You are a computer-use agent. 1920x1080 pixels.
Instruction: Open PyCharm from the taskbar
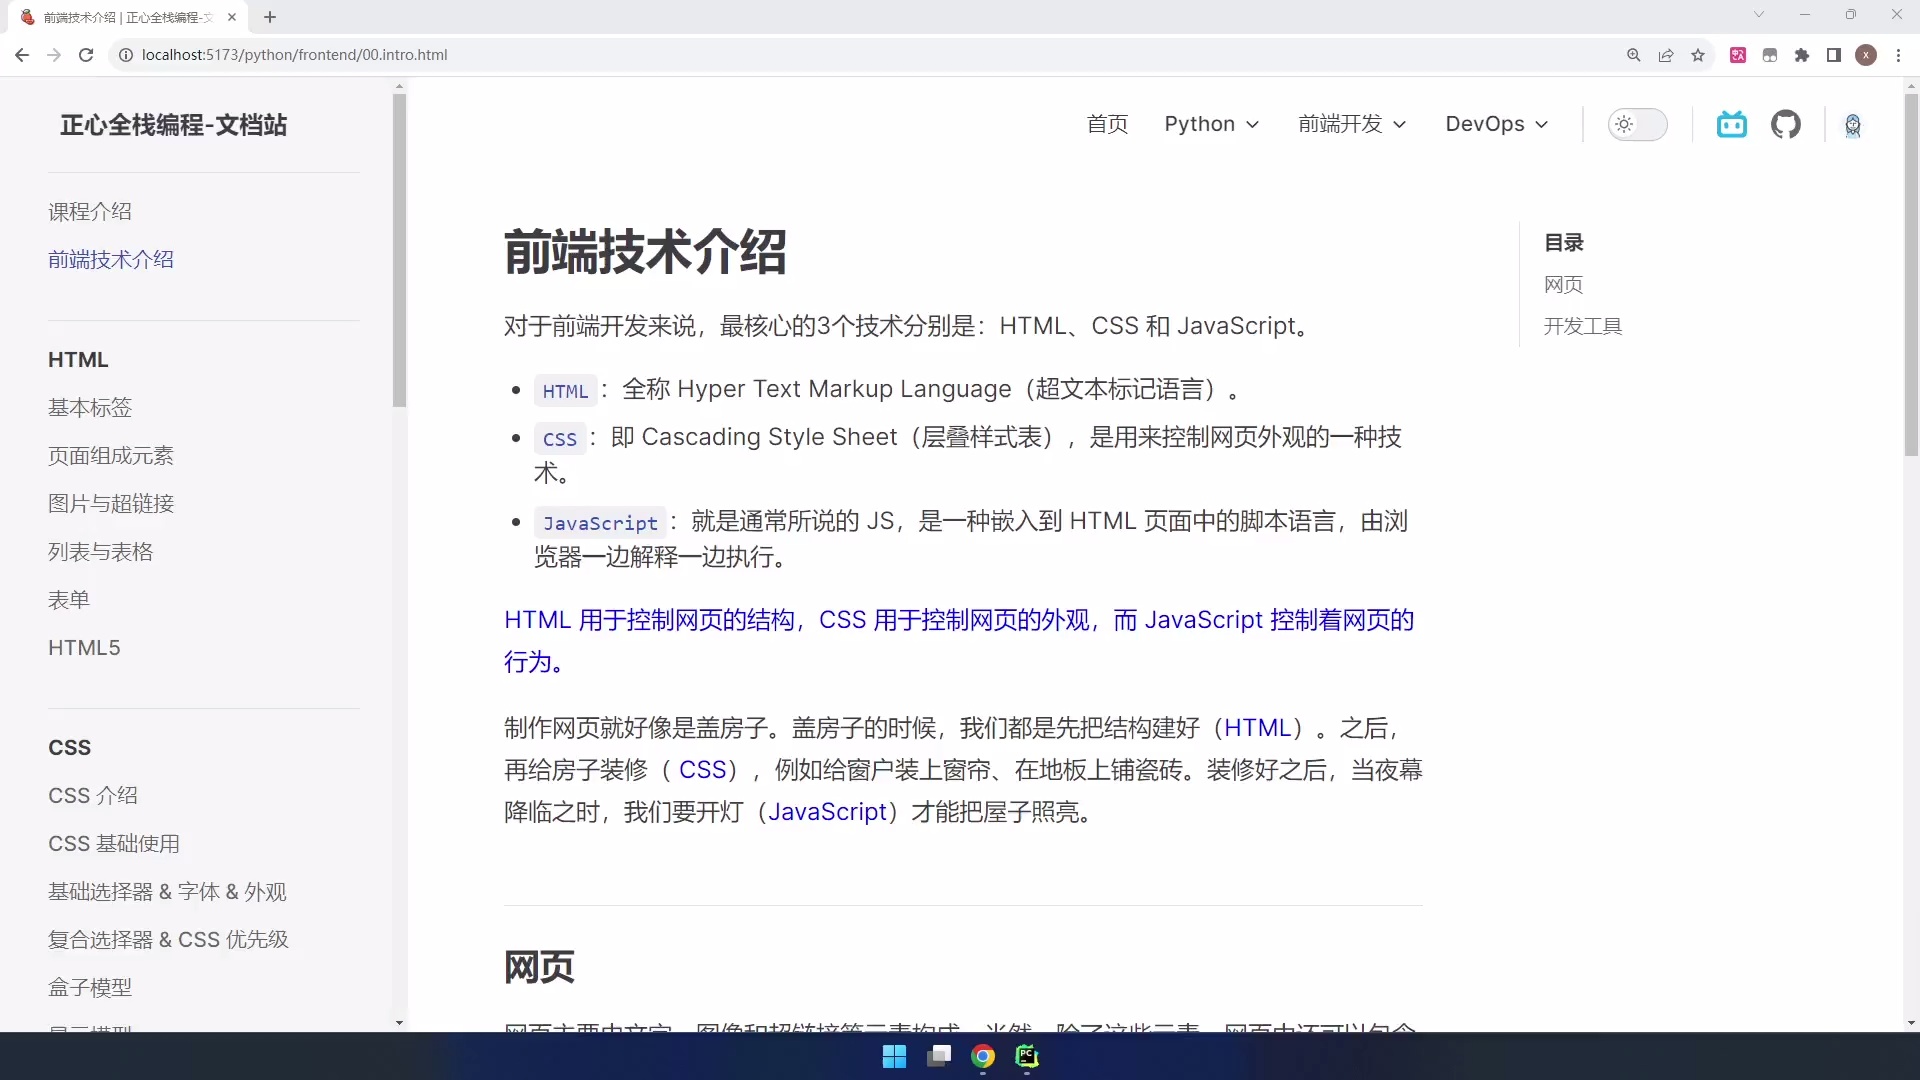point(1027,1057)
